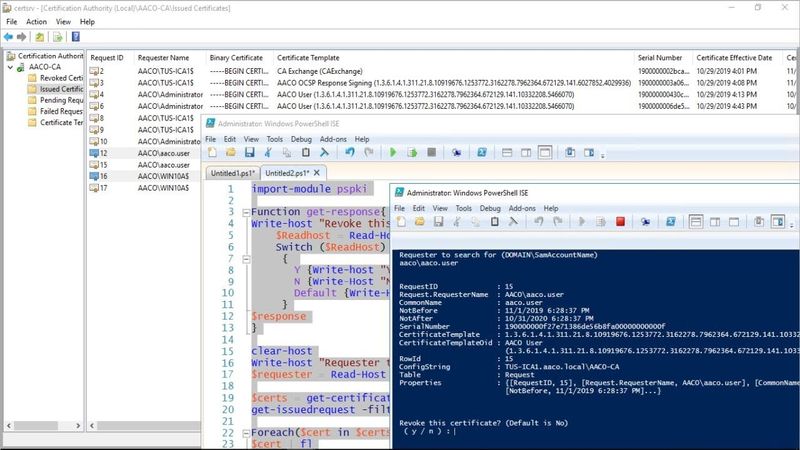Sort by Certificate Effective Date column header
The image size is (800, 450).
click(x=738, y=58)
